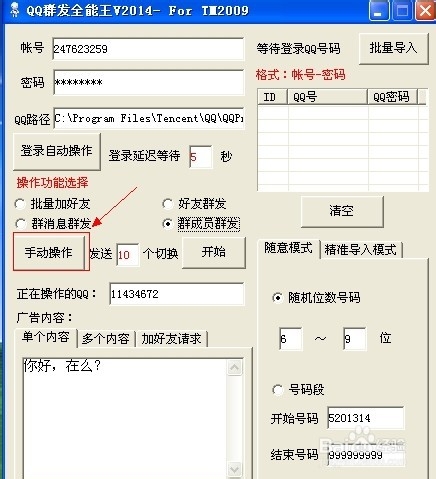Open the 单个内容 tab
Image resolution: width=436 pixels, height=479 pixels.
[46, 337]
